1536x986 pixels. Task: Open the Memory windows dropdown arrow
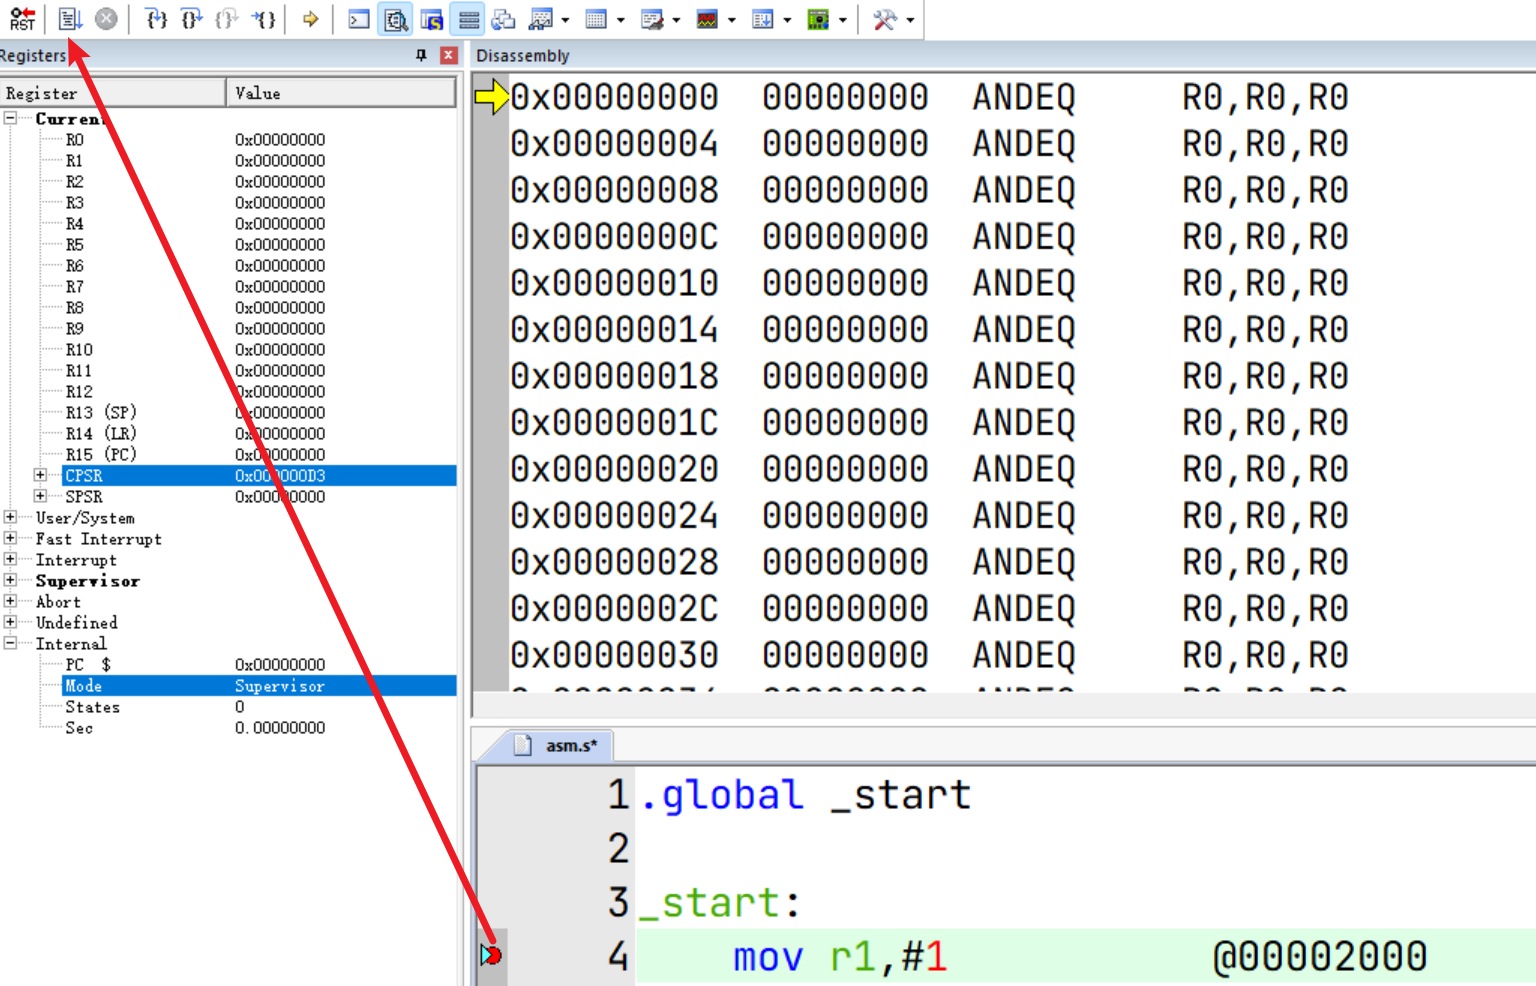[x=621, y=20]
